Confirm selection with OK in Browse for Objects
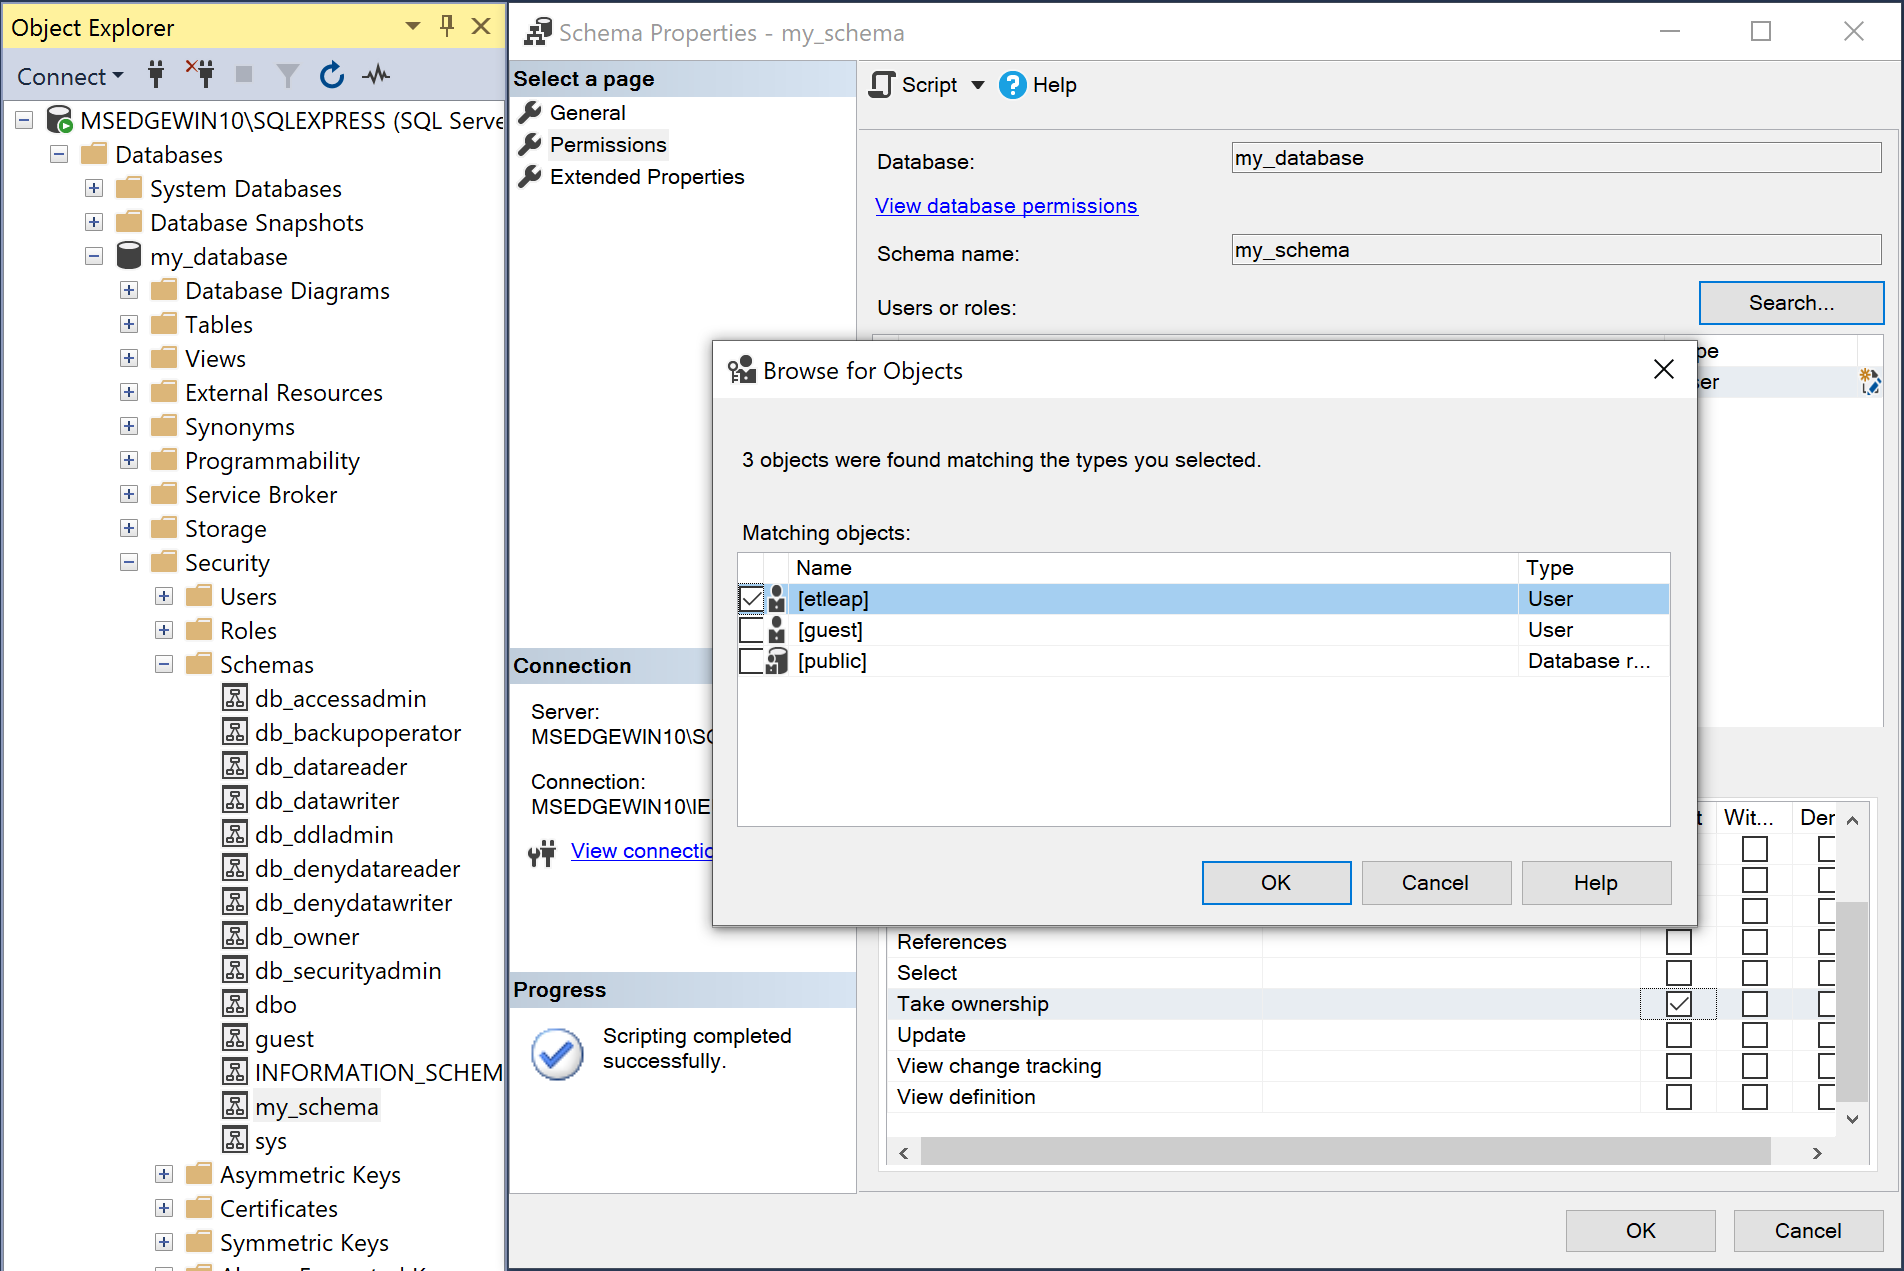This screenshot has width=1904, height=1271. coord(1276,882)
